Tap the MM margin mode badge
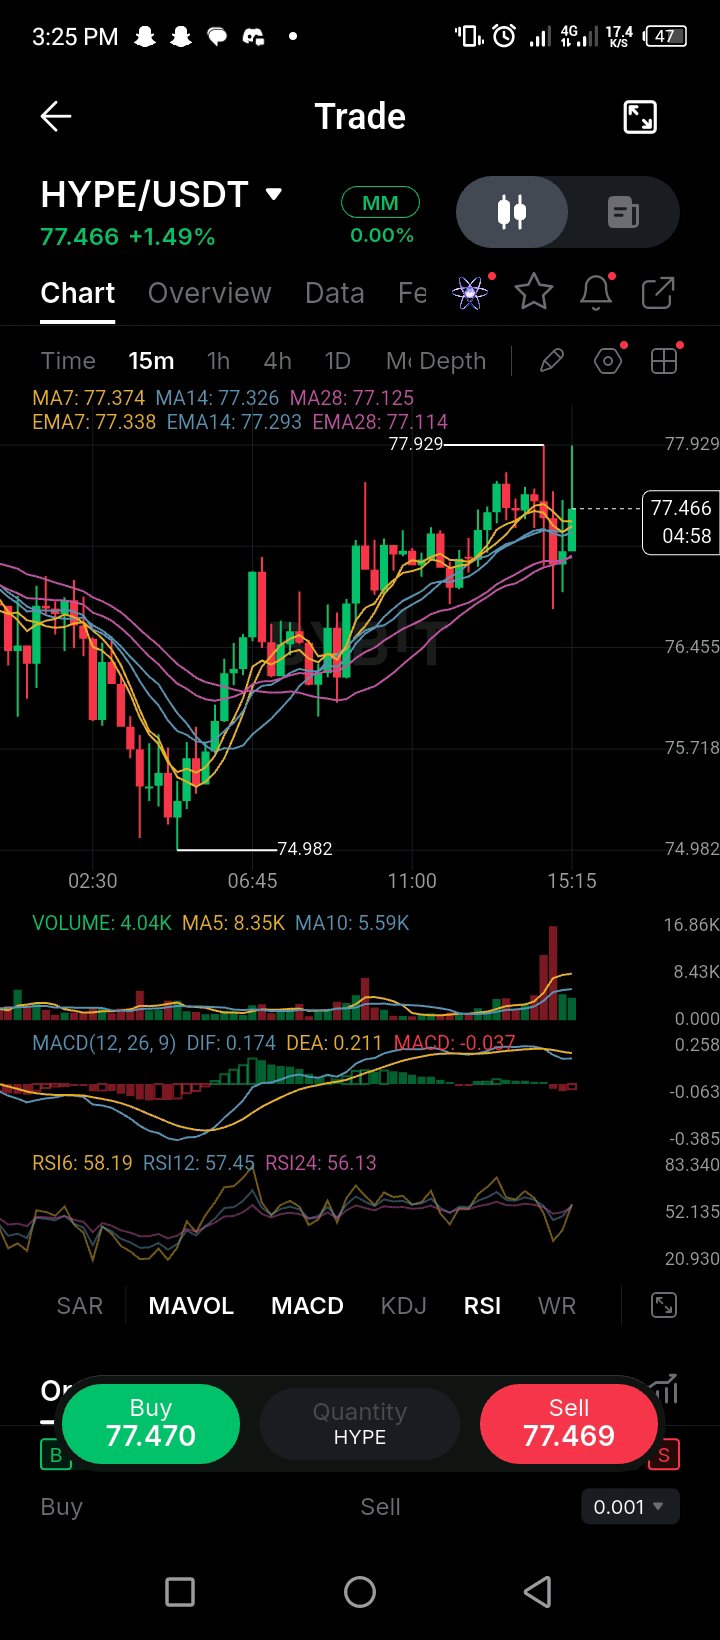Viewport: 720px width, 1640px height. pyautogui.click(x=380, y=203)
